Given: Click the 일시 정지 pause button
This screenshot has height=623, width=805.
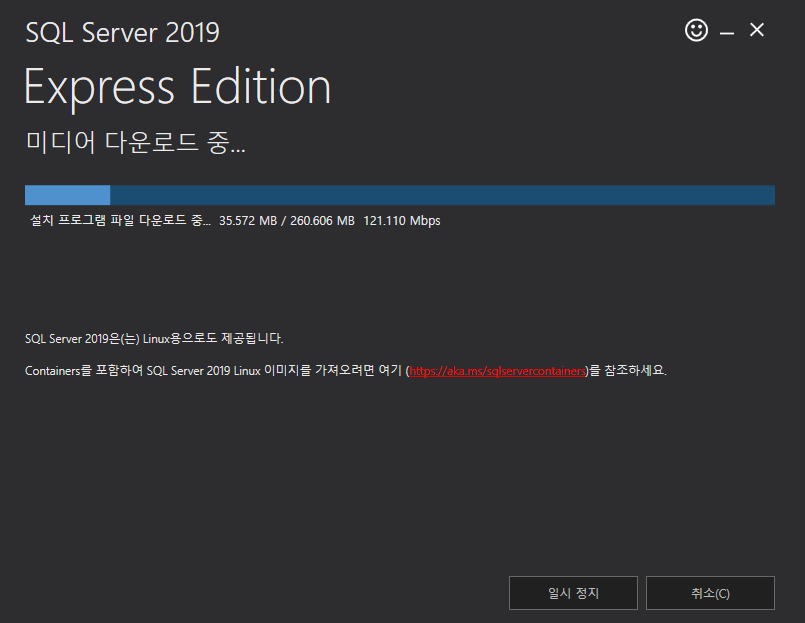Looking at the screenshot, I should pos(573,593).
